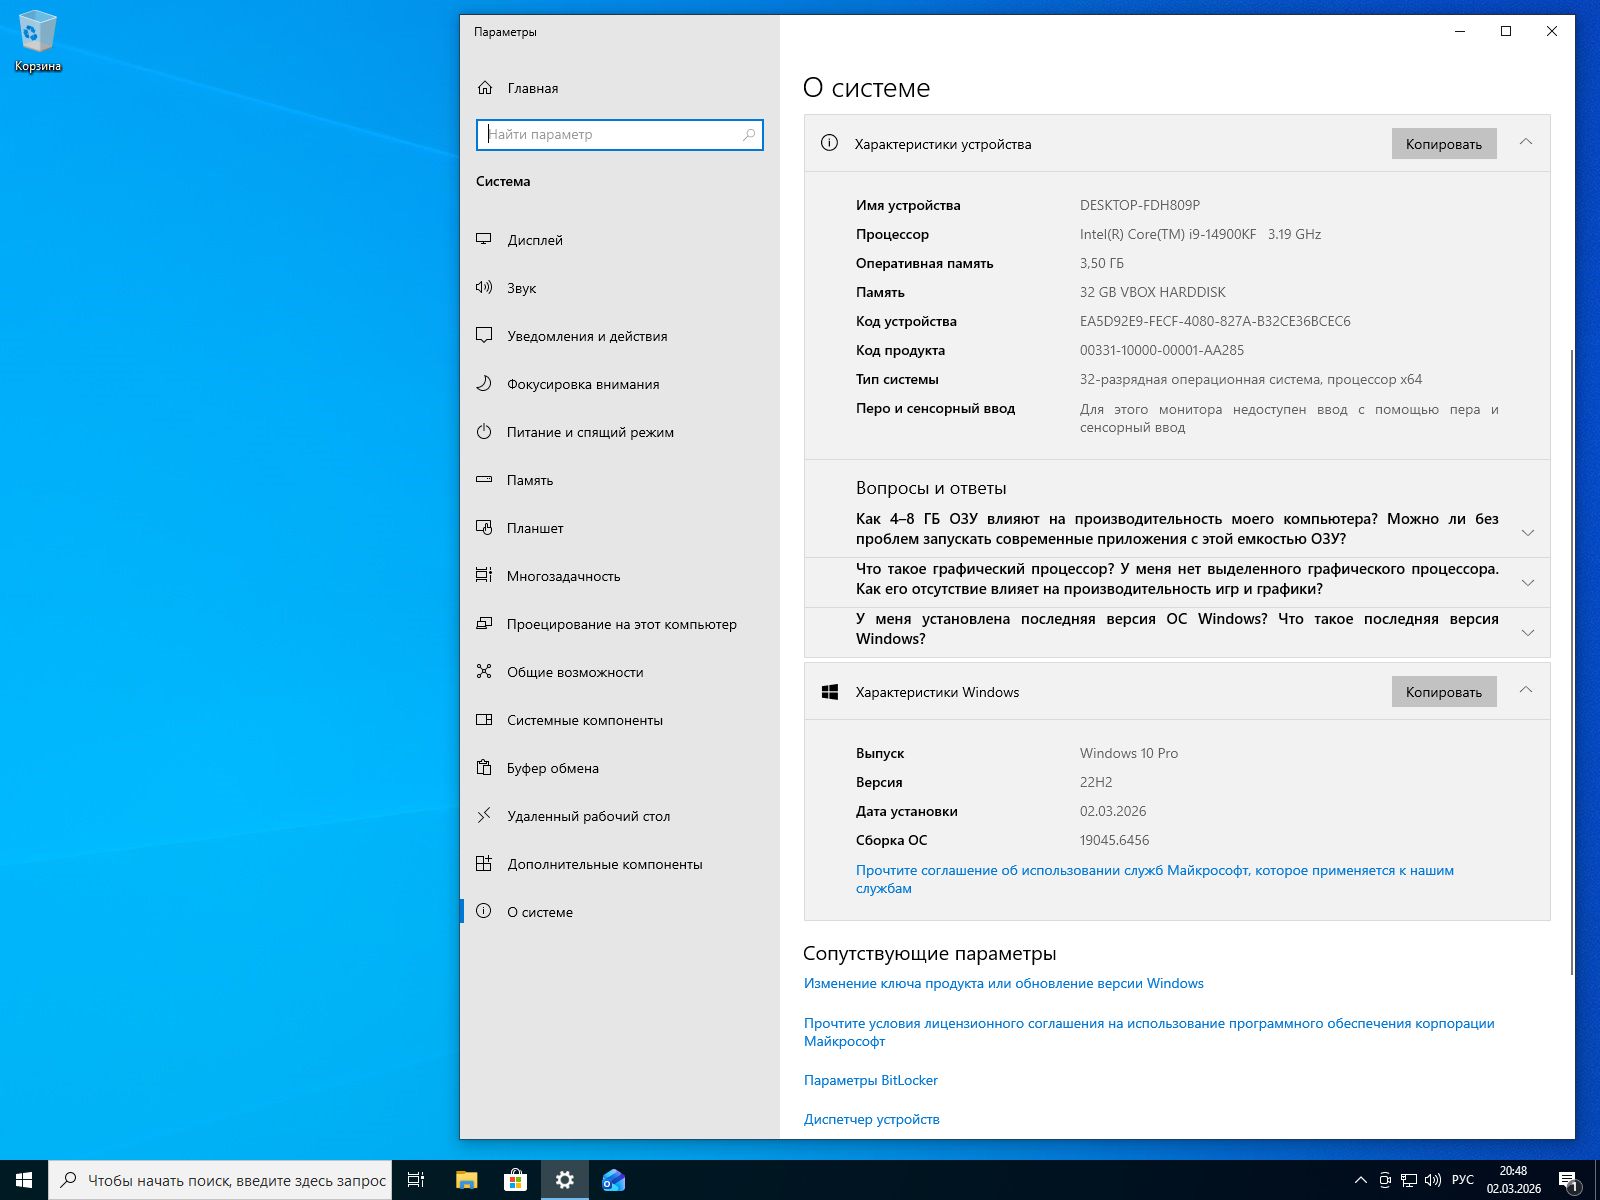Select О системе in the sidebar
Image resolution: width=1600 pixels, height=1200 pixels.
[540, 912]
